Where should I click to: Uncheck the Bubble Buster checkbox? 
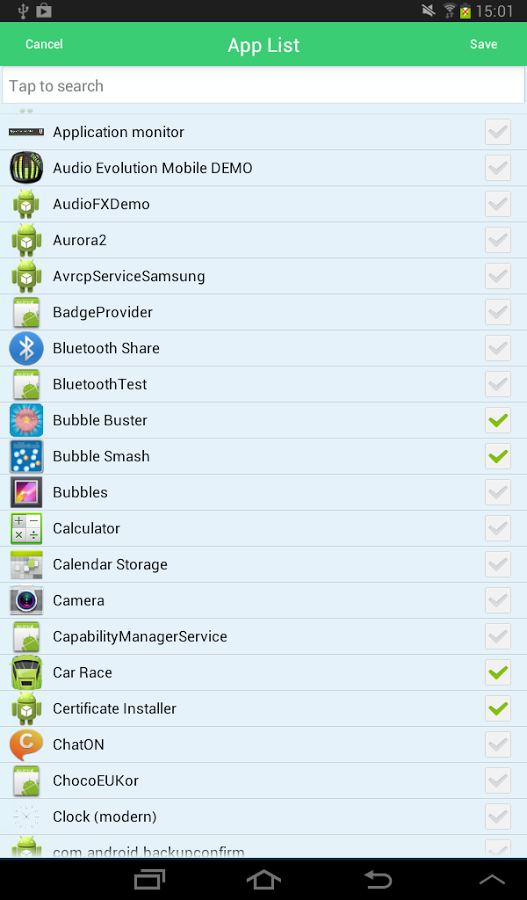point(498,421)
